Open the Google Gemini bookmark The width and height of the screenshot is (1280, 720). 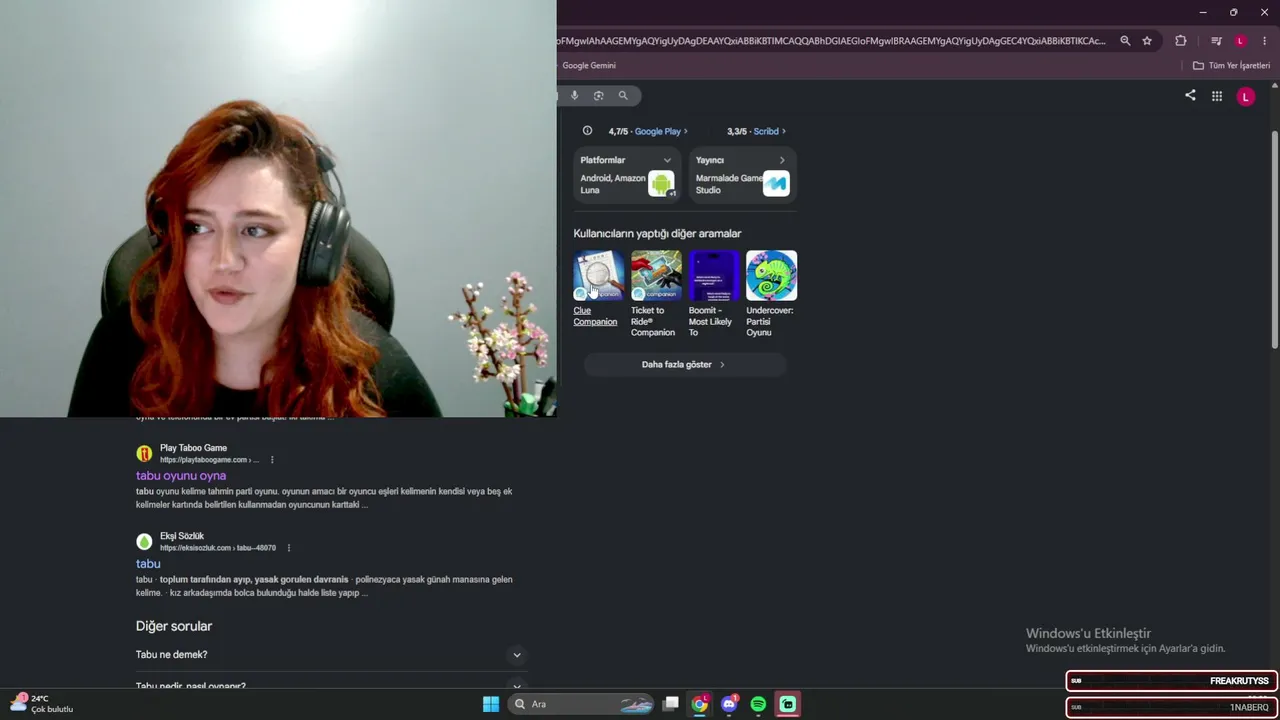click(589, 66)
